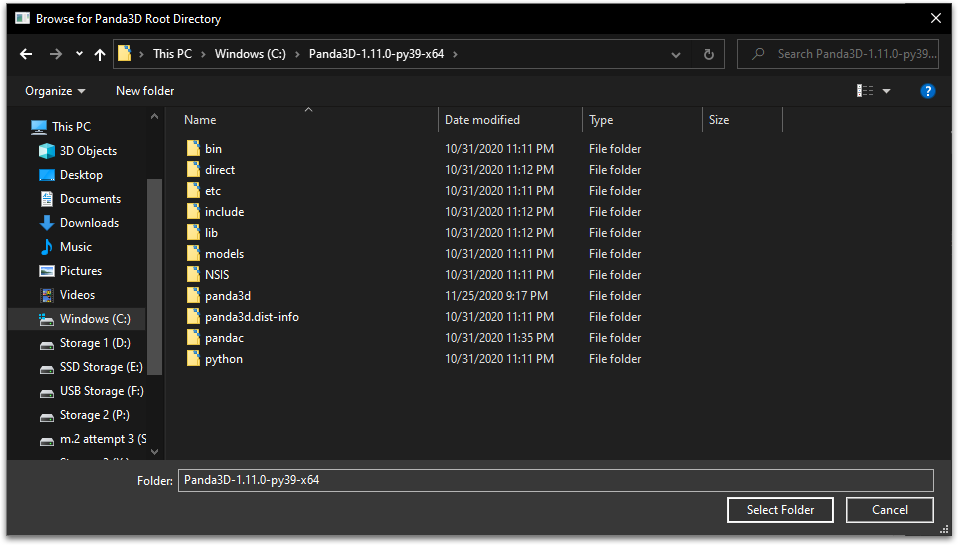This screenshot has width=958, height=545.
Task: Open 3D Objects in navigation pane
Action: [88, 151]
